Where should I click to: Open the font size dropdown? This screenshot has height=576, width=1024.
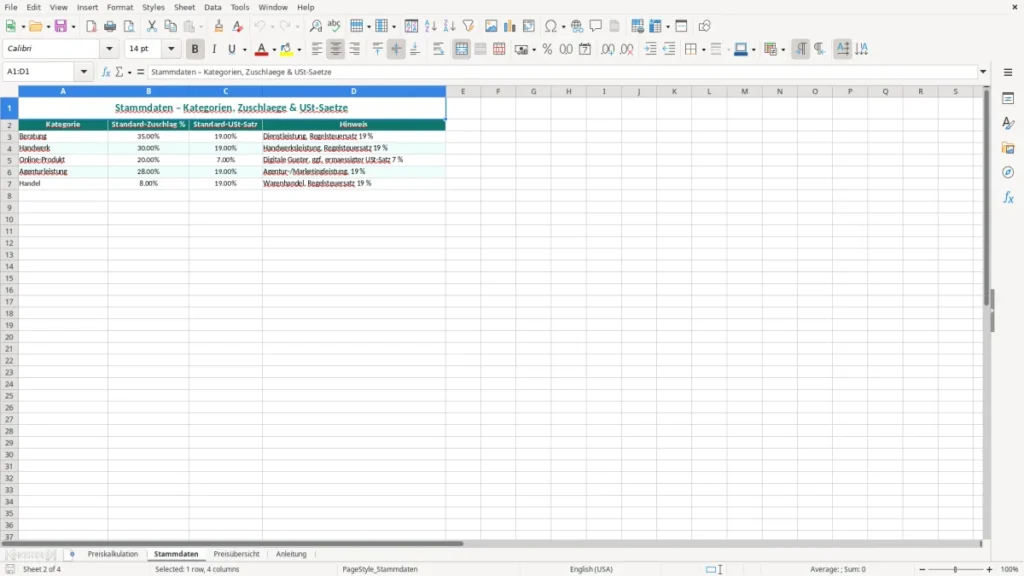[x=171, y=48]
